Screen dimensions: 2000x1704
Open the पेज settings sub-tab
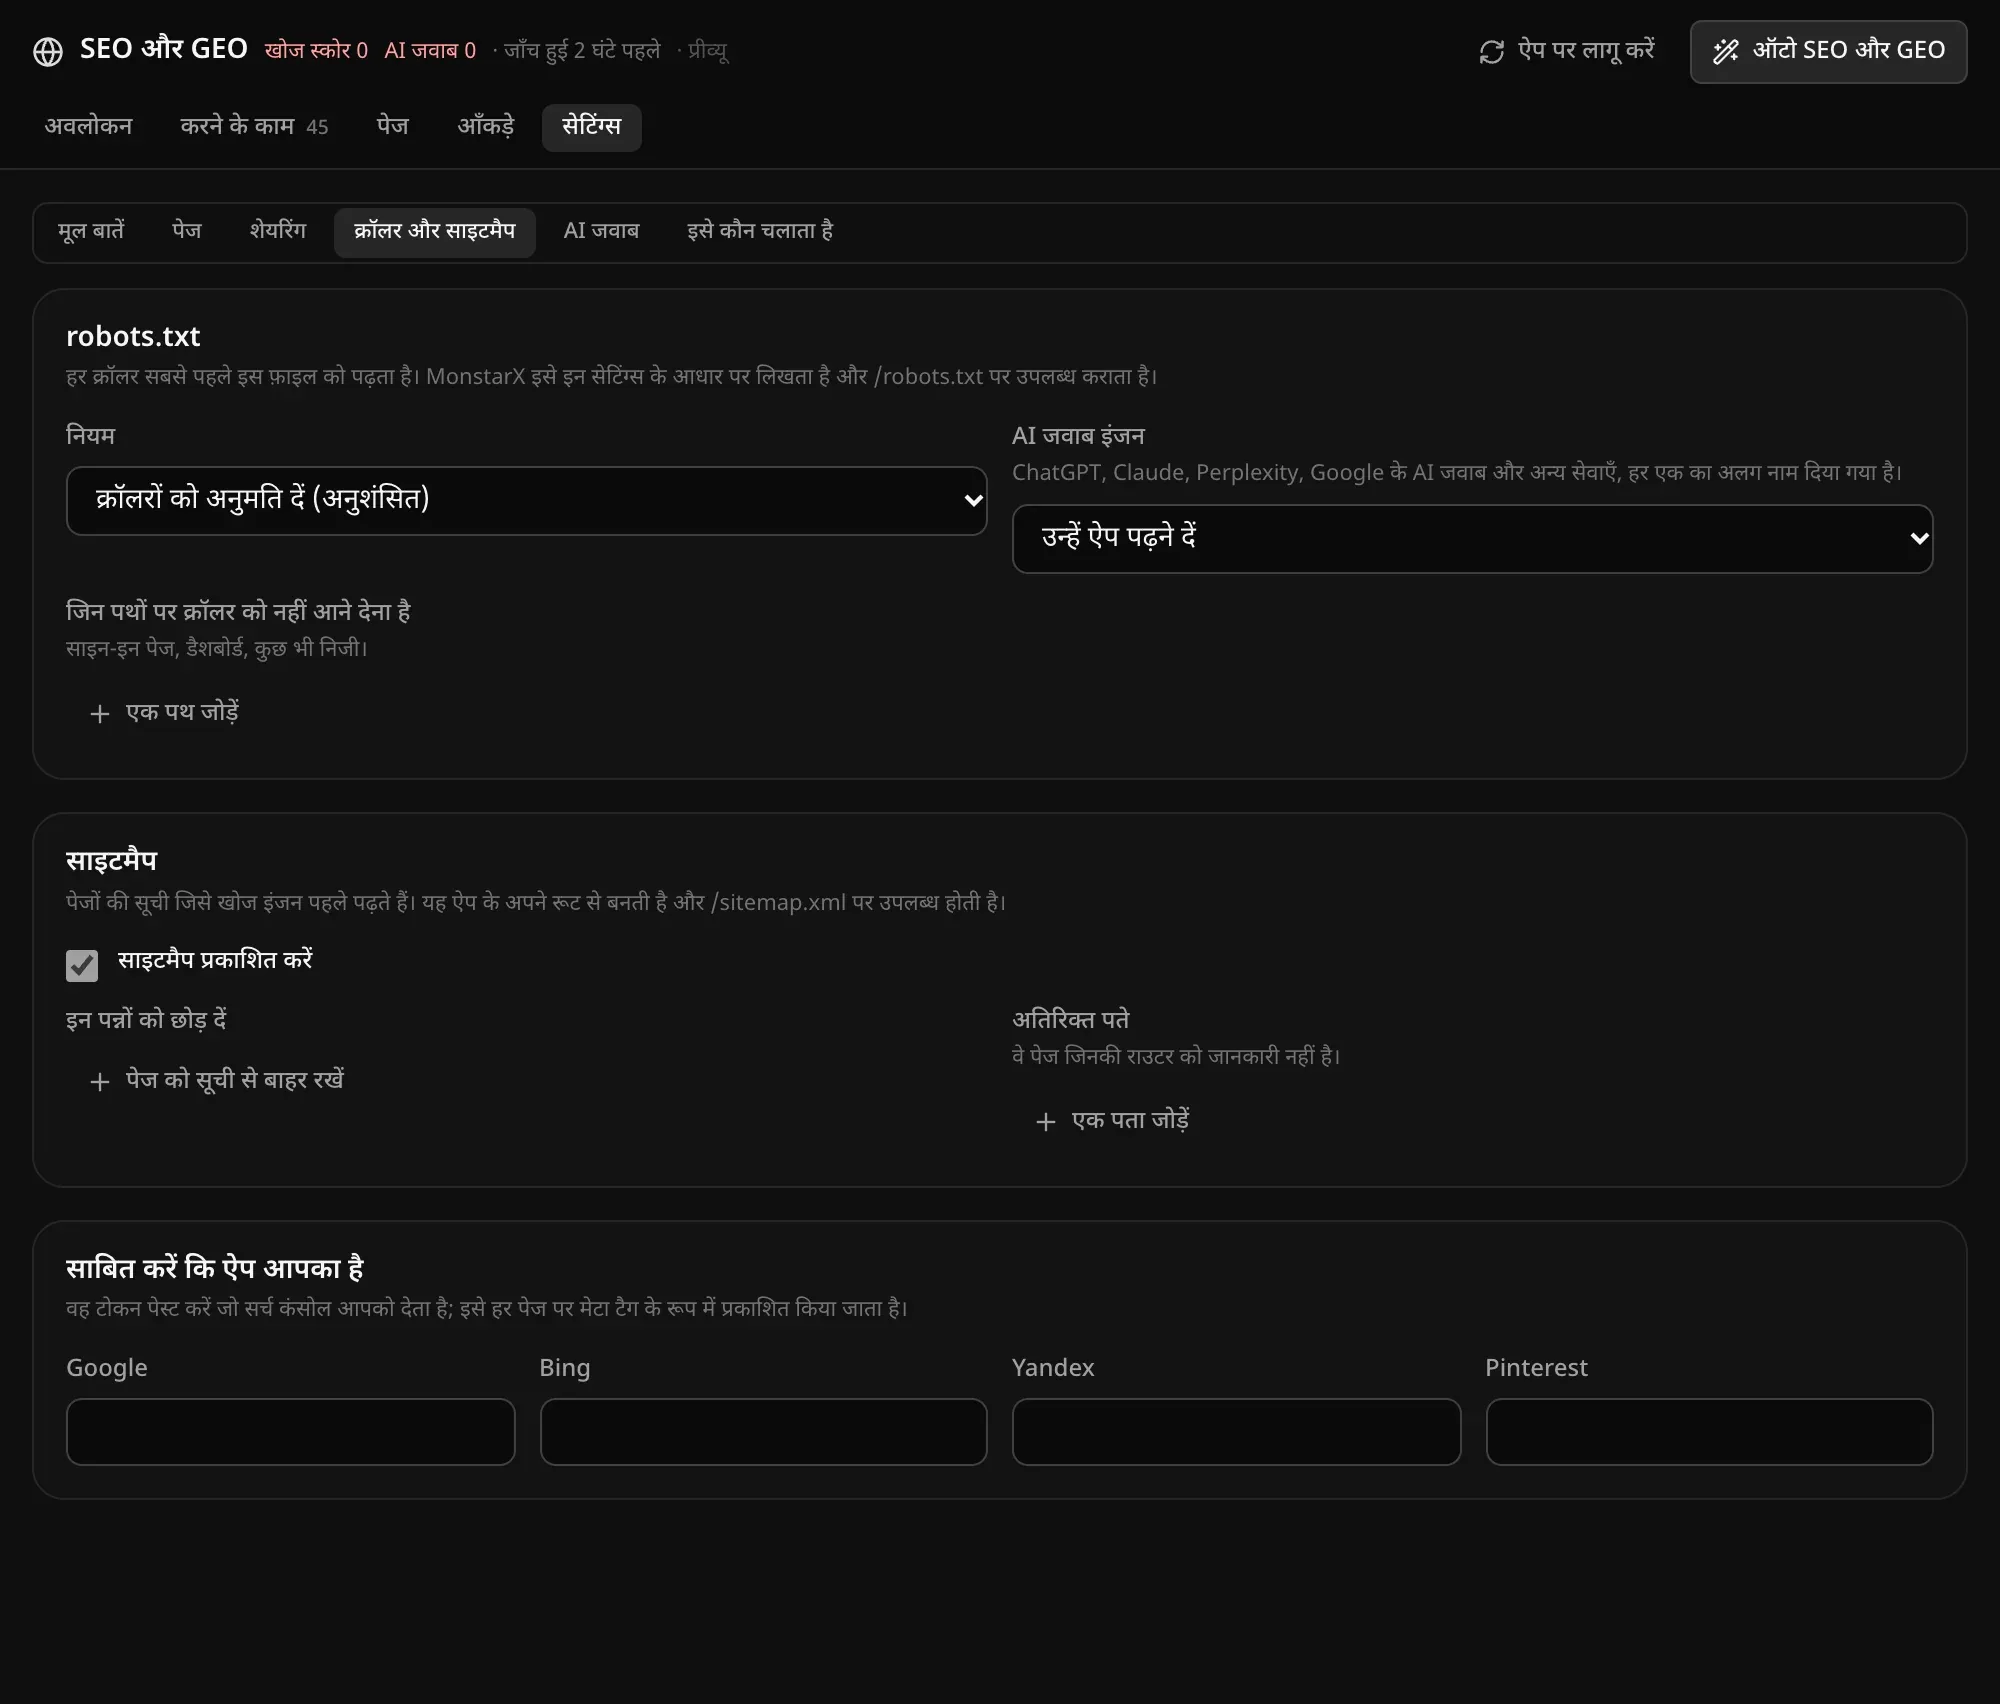[187, 232]
